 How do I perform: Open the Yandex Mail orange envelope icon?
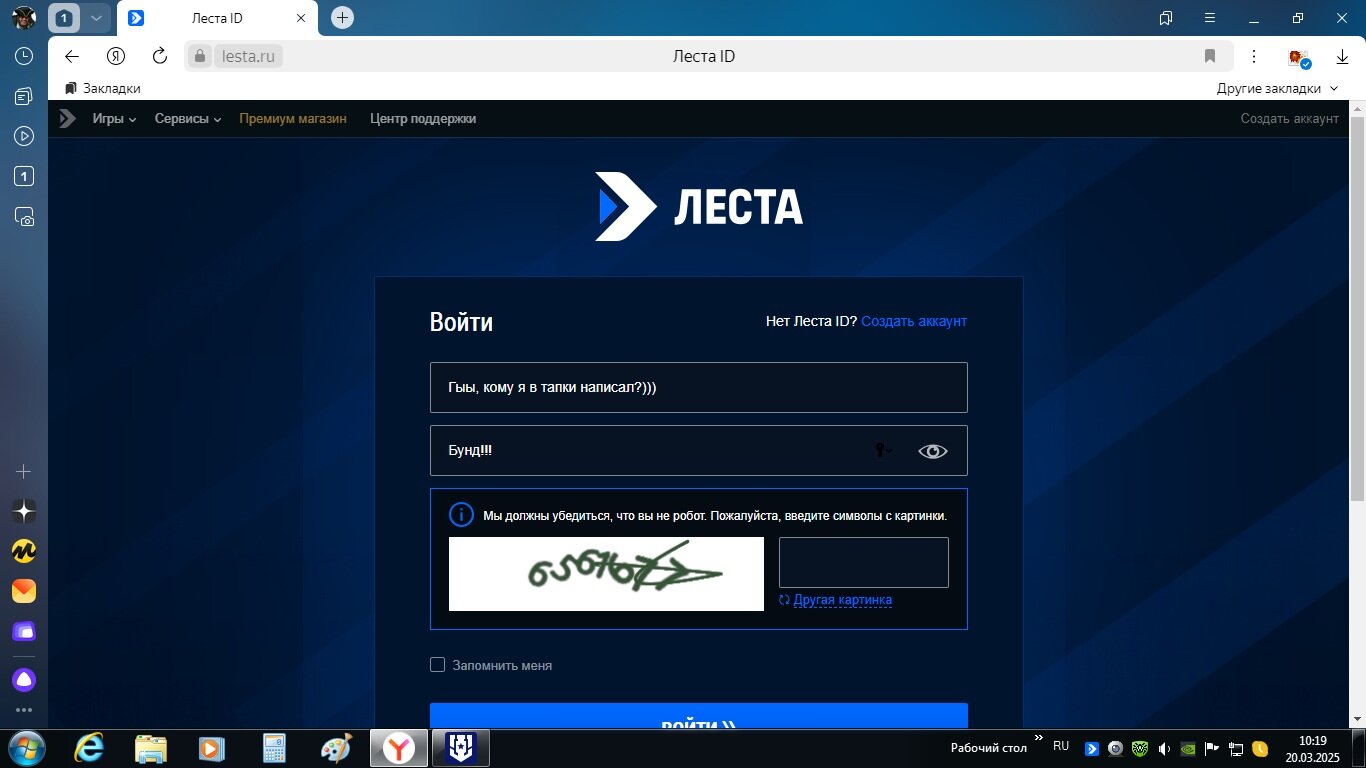click(24, 591)
